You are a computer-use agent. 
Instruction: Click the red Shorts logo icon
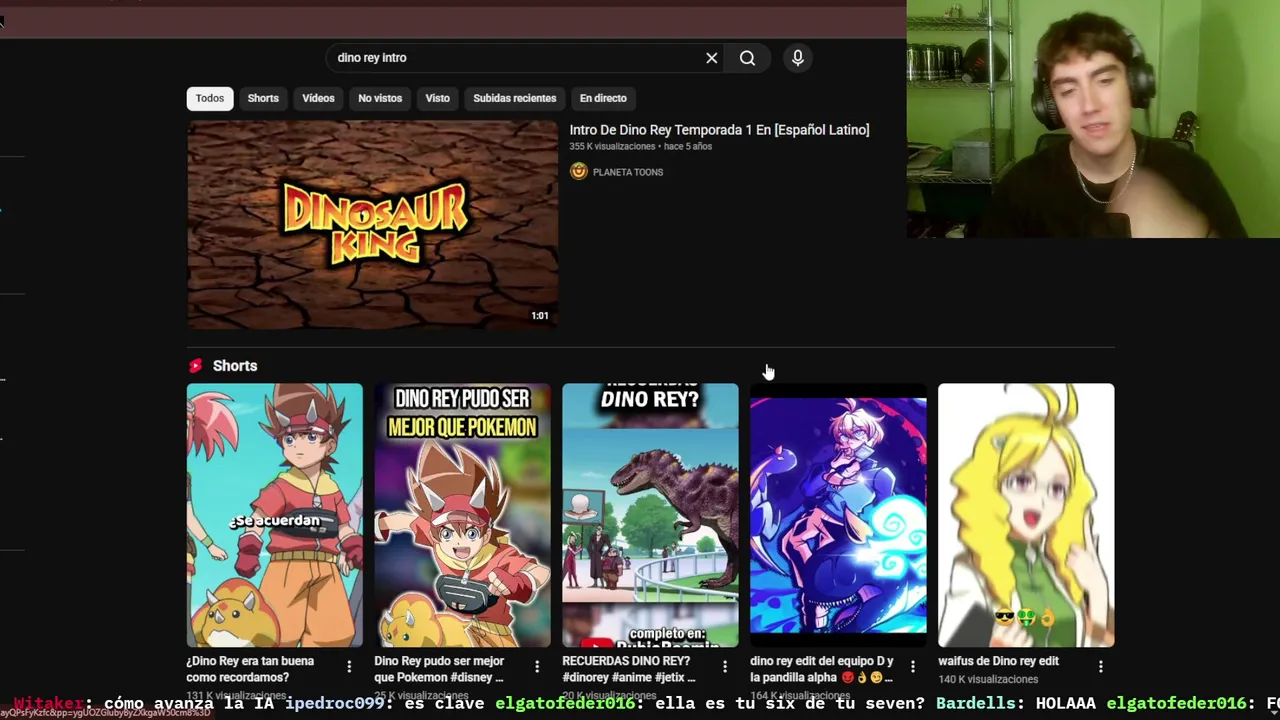[195, 366]
